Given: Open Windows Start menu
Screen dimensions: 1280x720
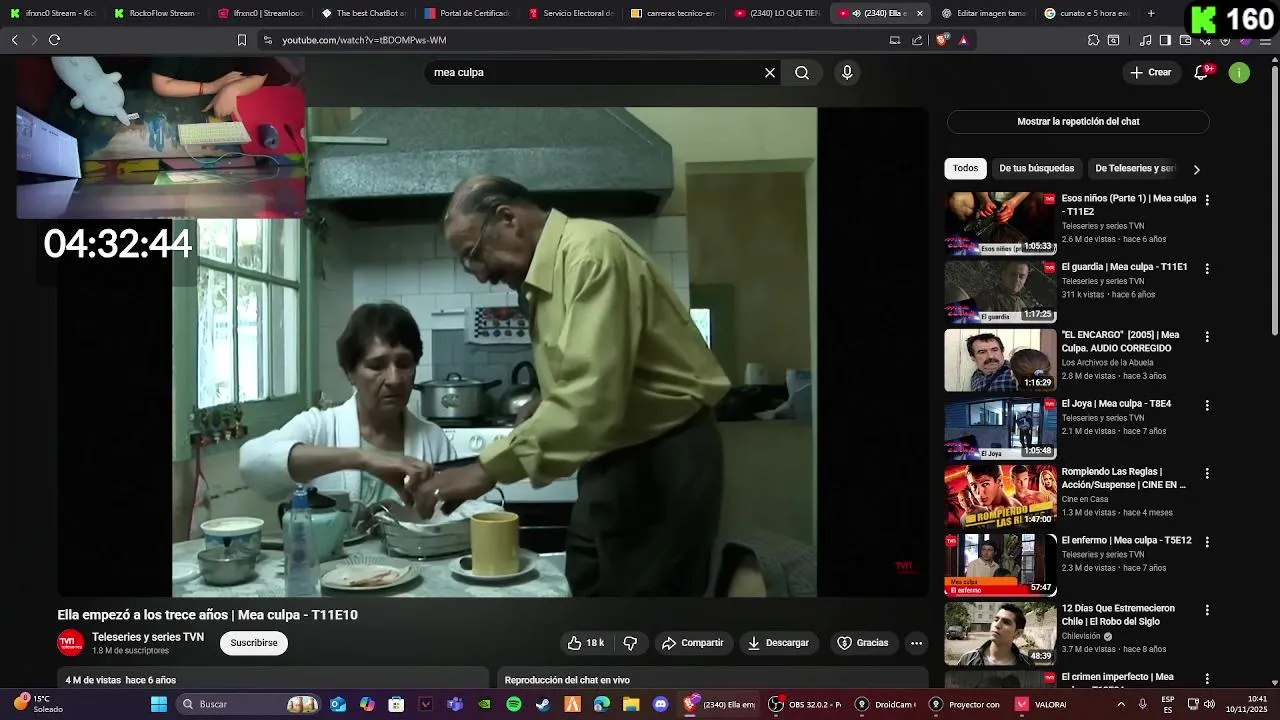Looking at the screenshot, I should pos(159,704).
